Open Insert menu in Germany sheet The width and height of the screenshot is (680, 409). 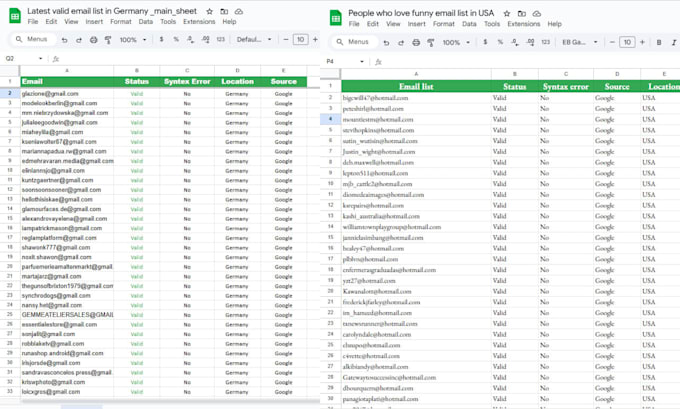pyautogui.click(x=94, y=22)
